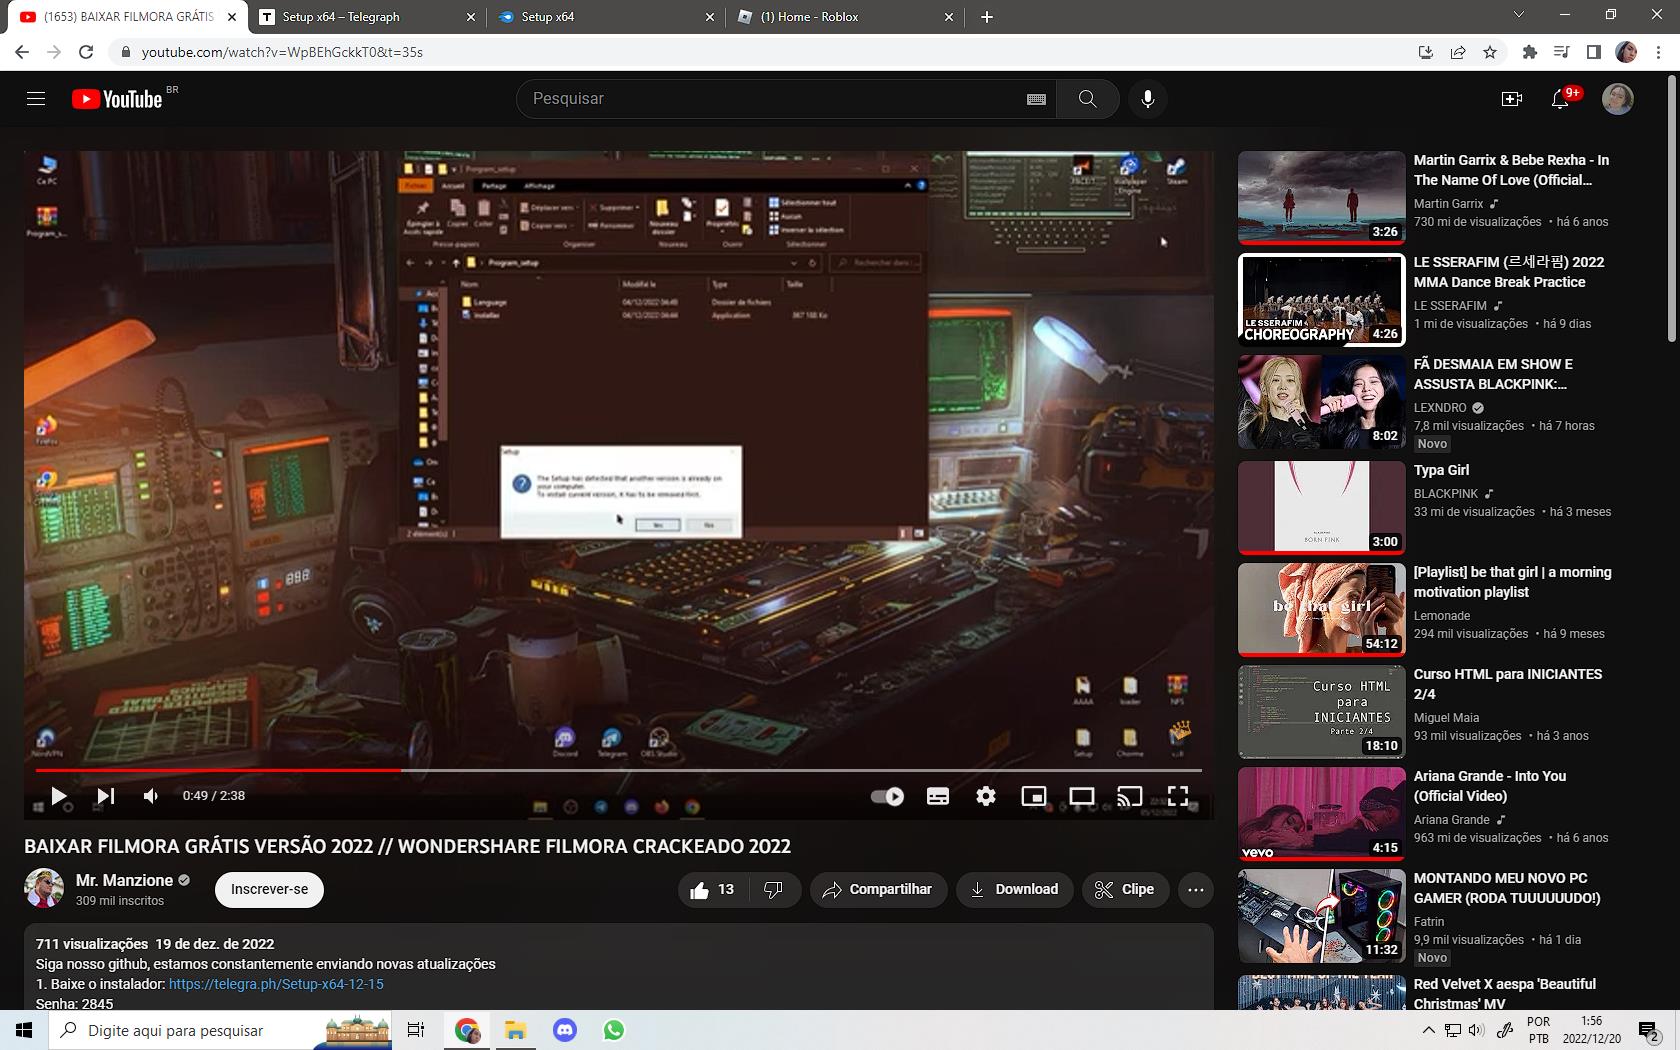1680x1050 pixels.
Task: Open the telegra.ph Setup-x64-12-15 link
Action: [276, 984]
